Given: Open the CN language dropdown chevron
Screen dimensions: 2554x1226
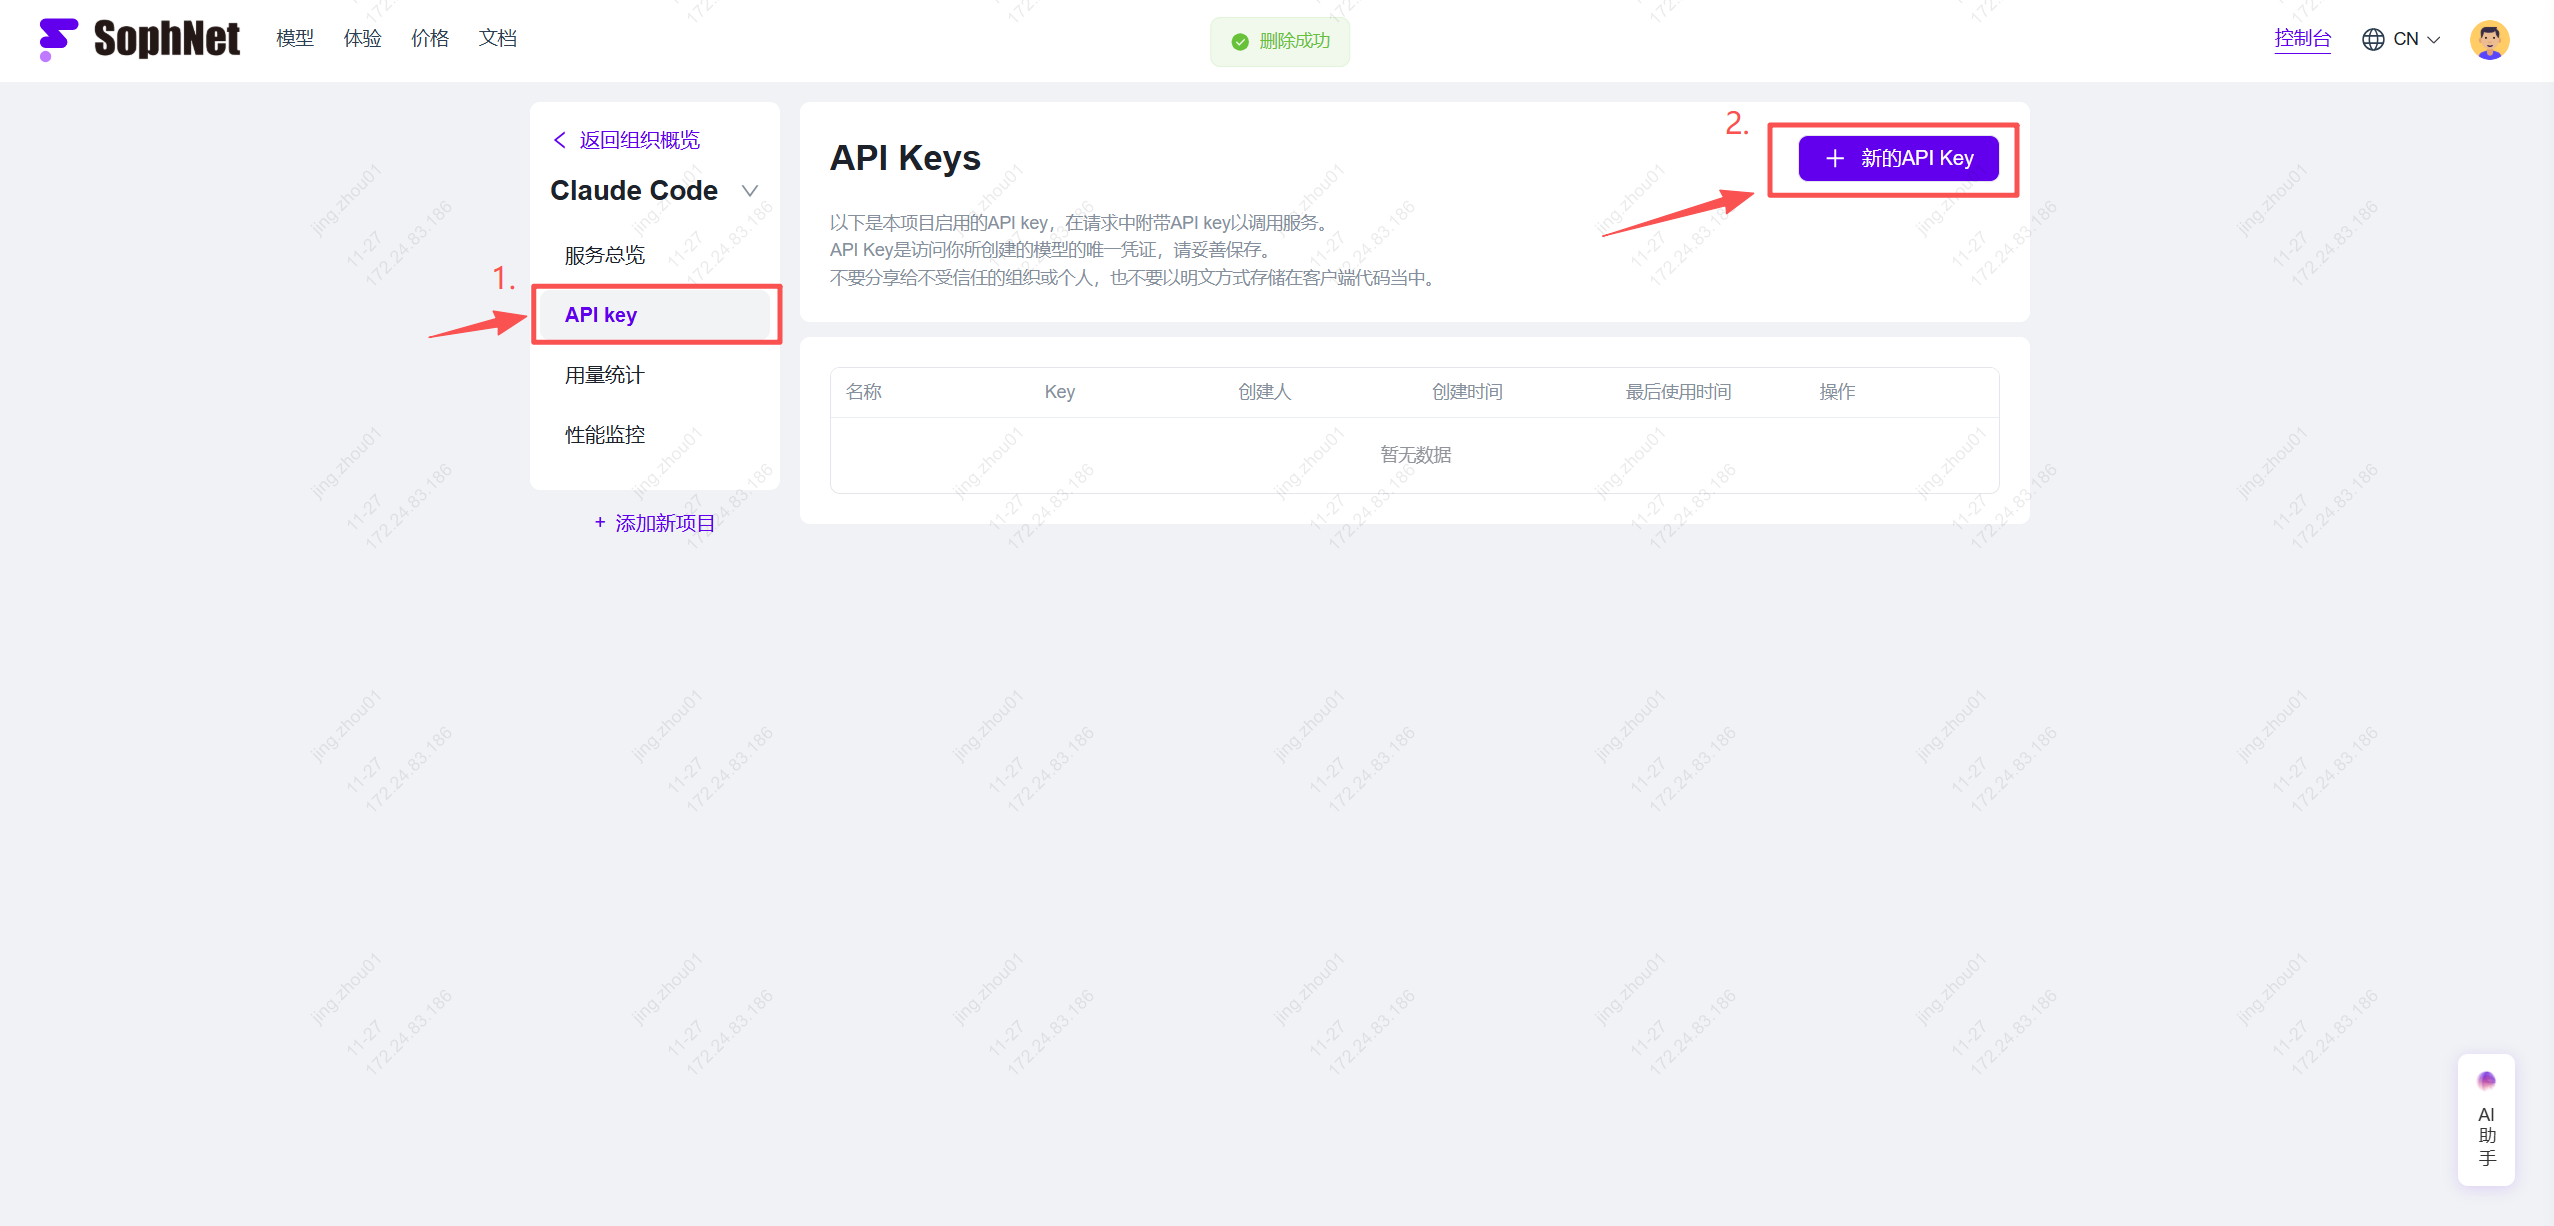Looking at the screenshot, I should (x=2434, y=40).
